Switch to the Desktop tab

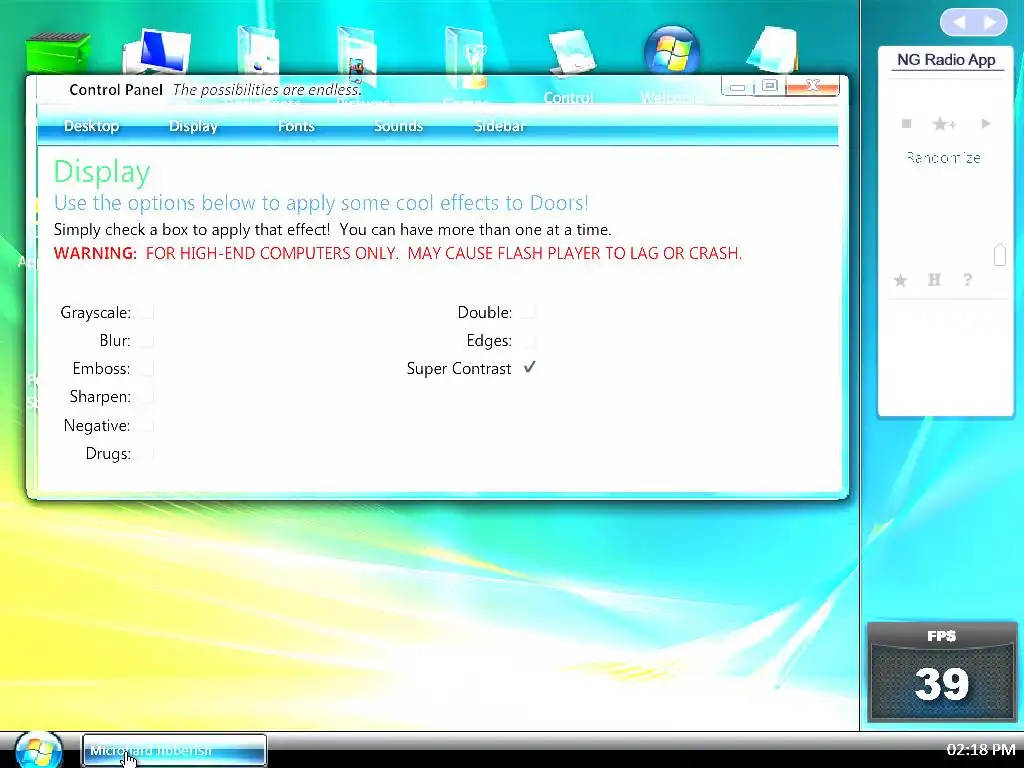pos(91,126)
